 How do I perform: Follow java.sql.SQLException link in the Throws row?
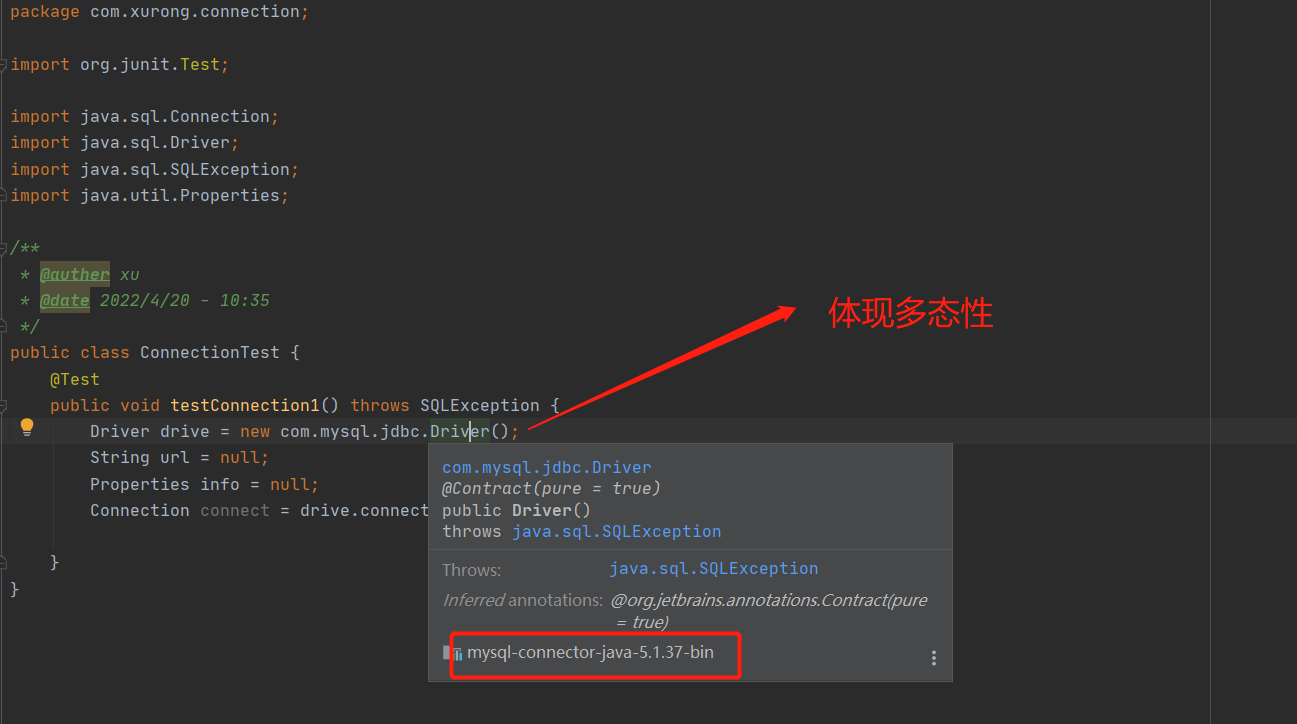pyautogui.click(x=714, y=568)
